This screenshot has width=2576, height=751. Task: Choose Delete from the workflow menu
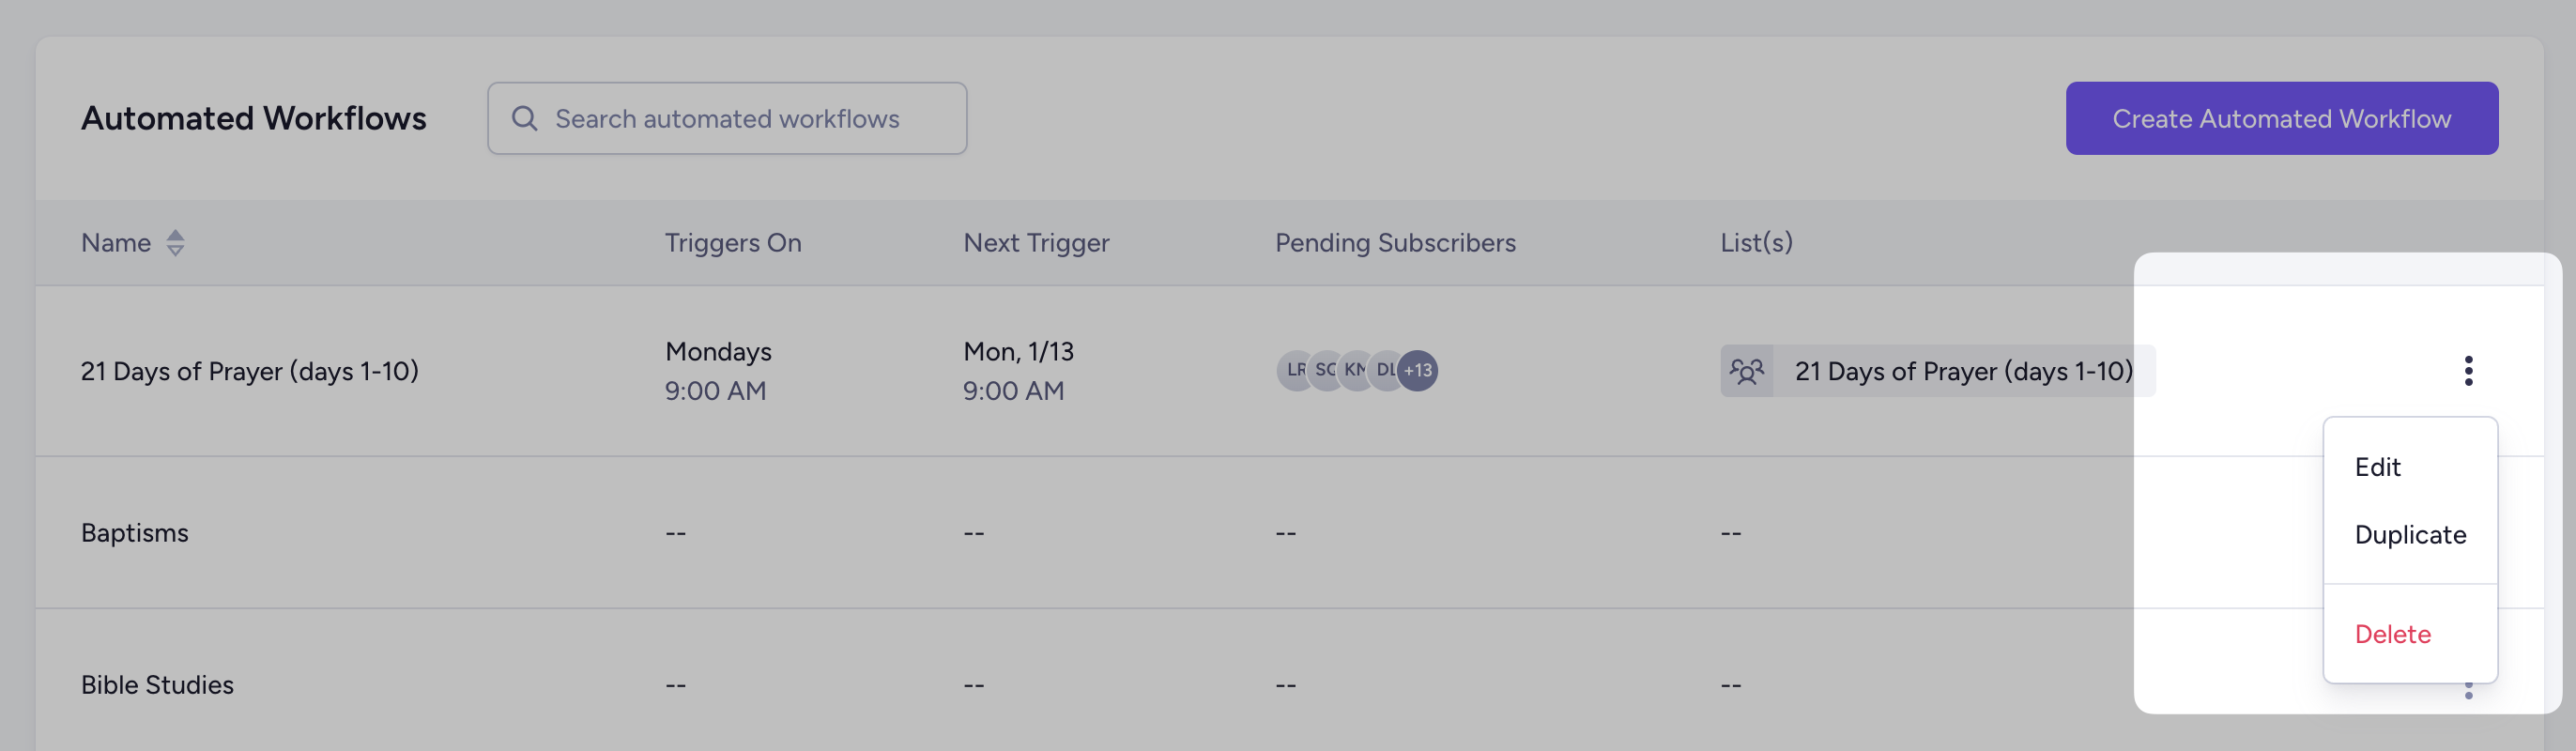click(x=2392, y=634)
